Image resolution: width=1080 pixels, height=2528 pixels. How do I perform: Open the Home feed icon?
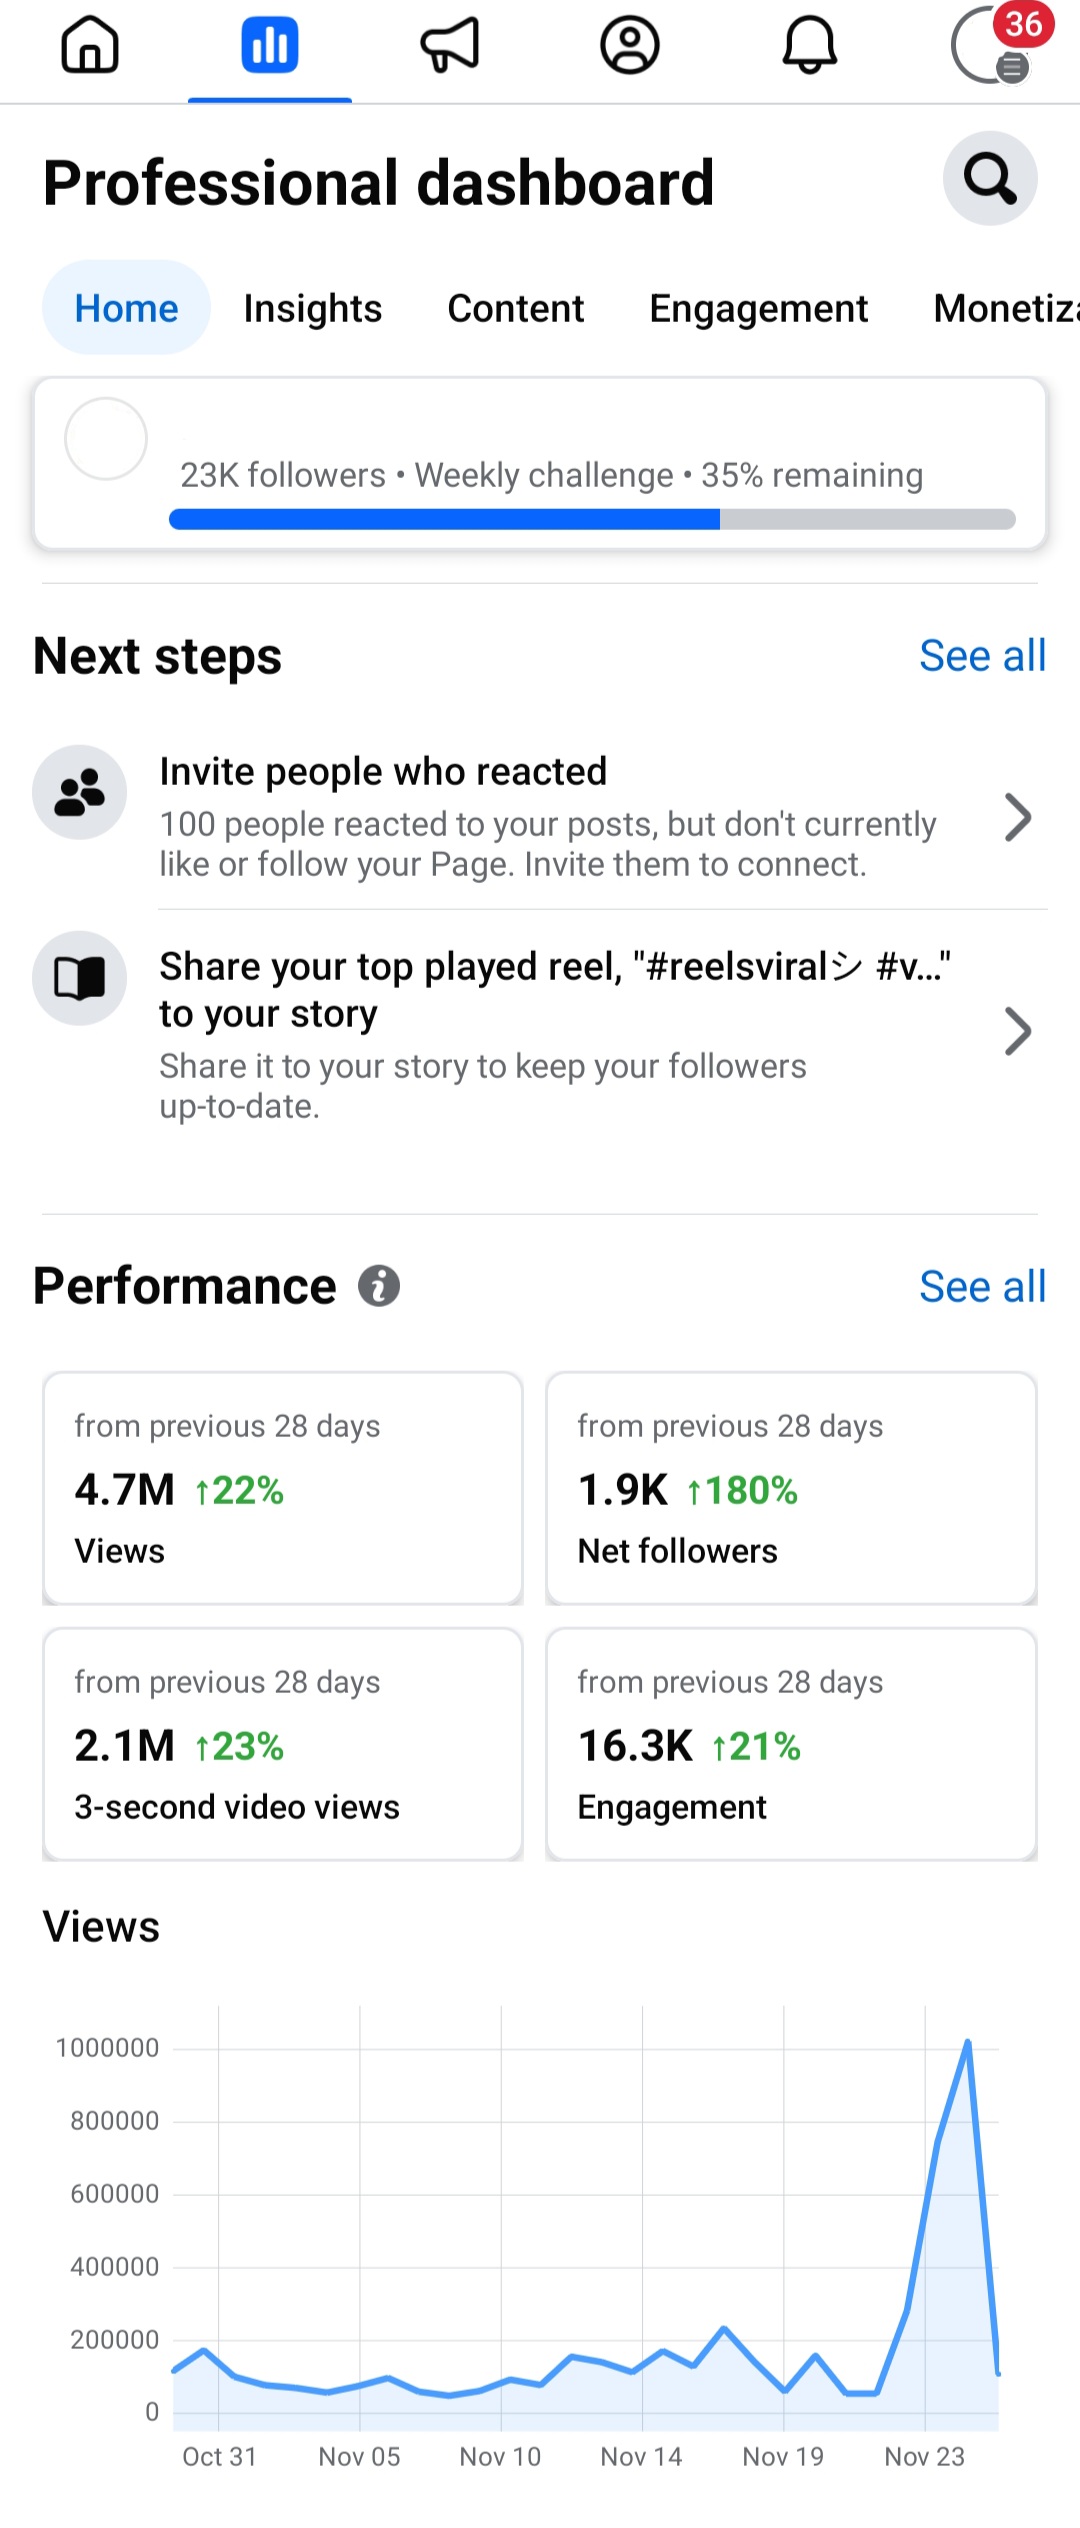(90, 46)
